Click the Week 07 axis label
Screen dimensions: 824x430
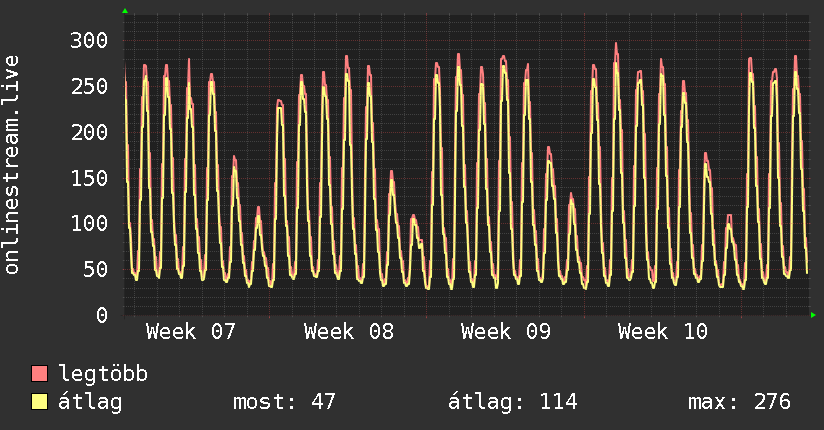click(x=191, y=332)
